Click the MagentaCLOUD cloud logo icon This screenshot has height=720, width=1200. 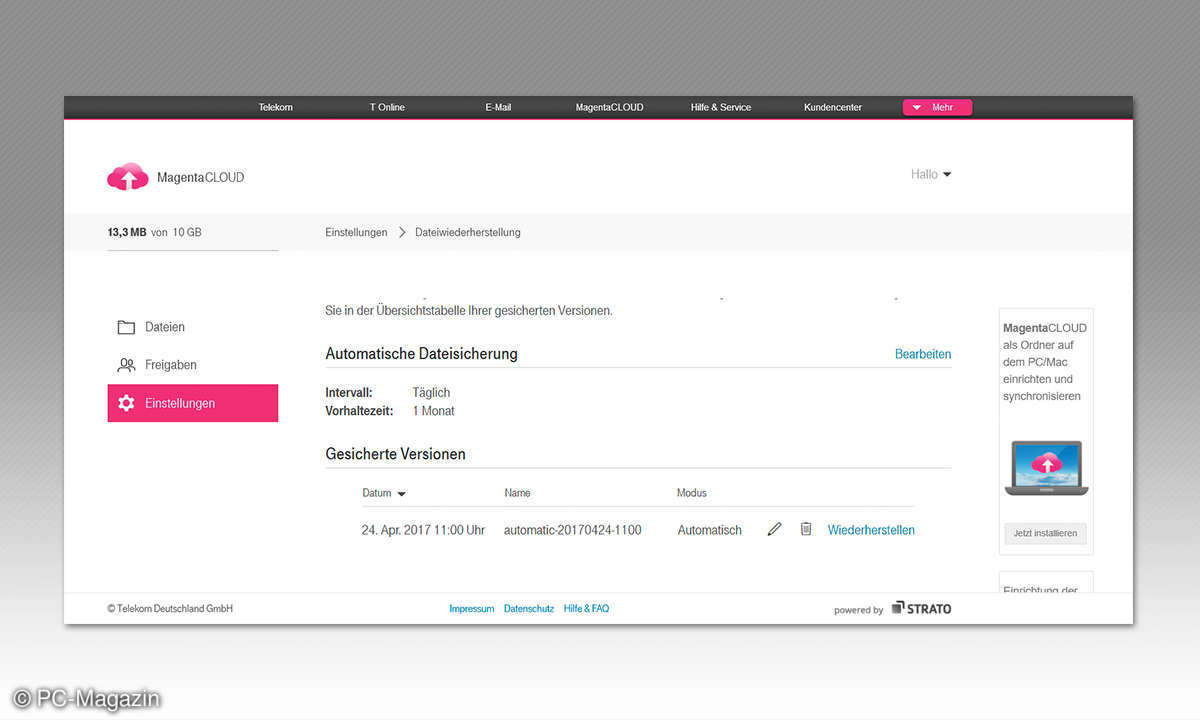click(x=127, y=177)
